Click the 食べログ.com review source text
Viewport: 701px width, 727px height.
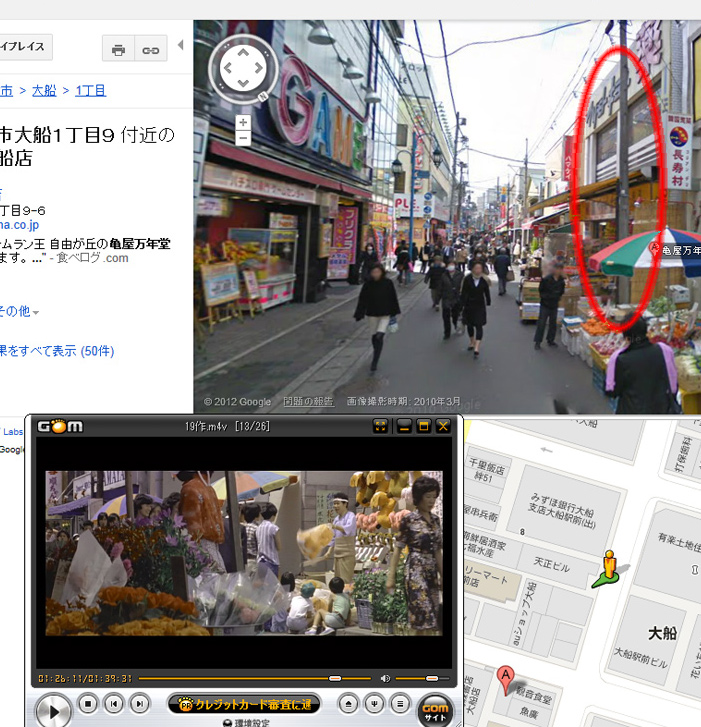[x=92, y=258]
